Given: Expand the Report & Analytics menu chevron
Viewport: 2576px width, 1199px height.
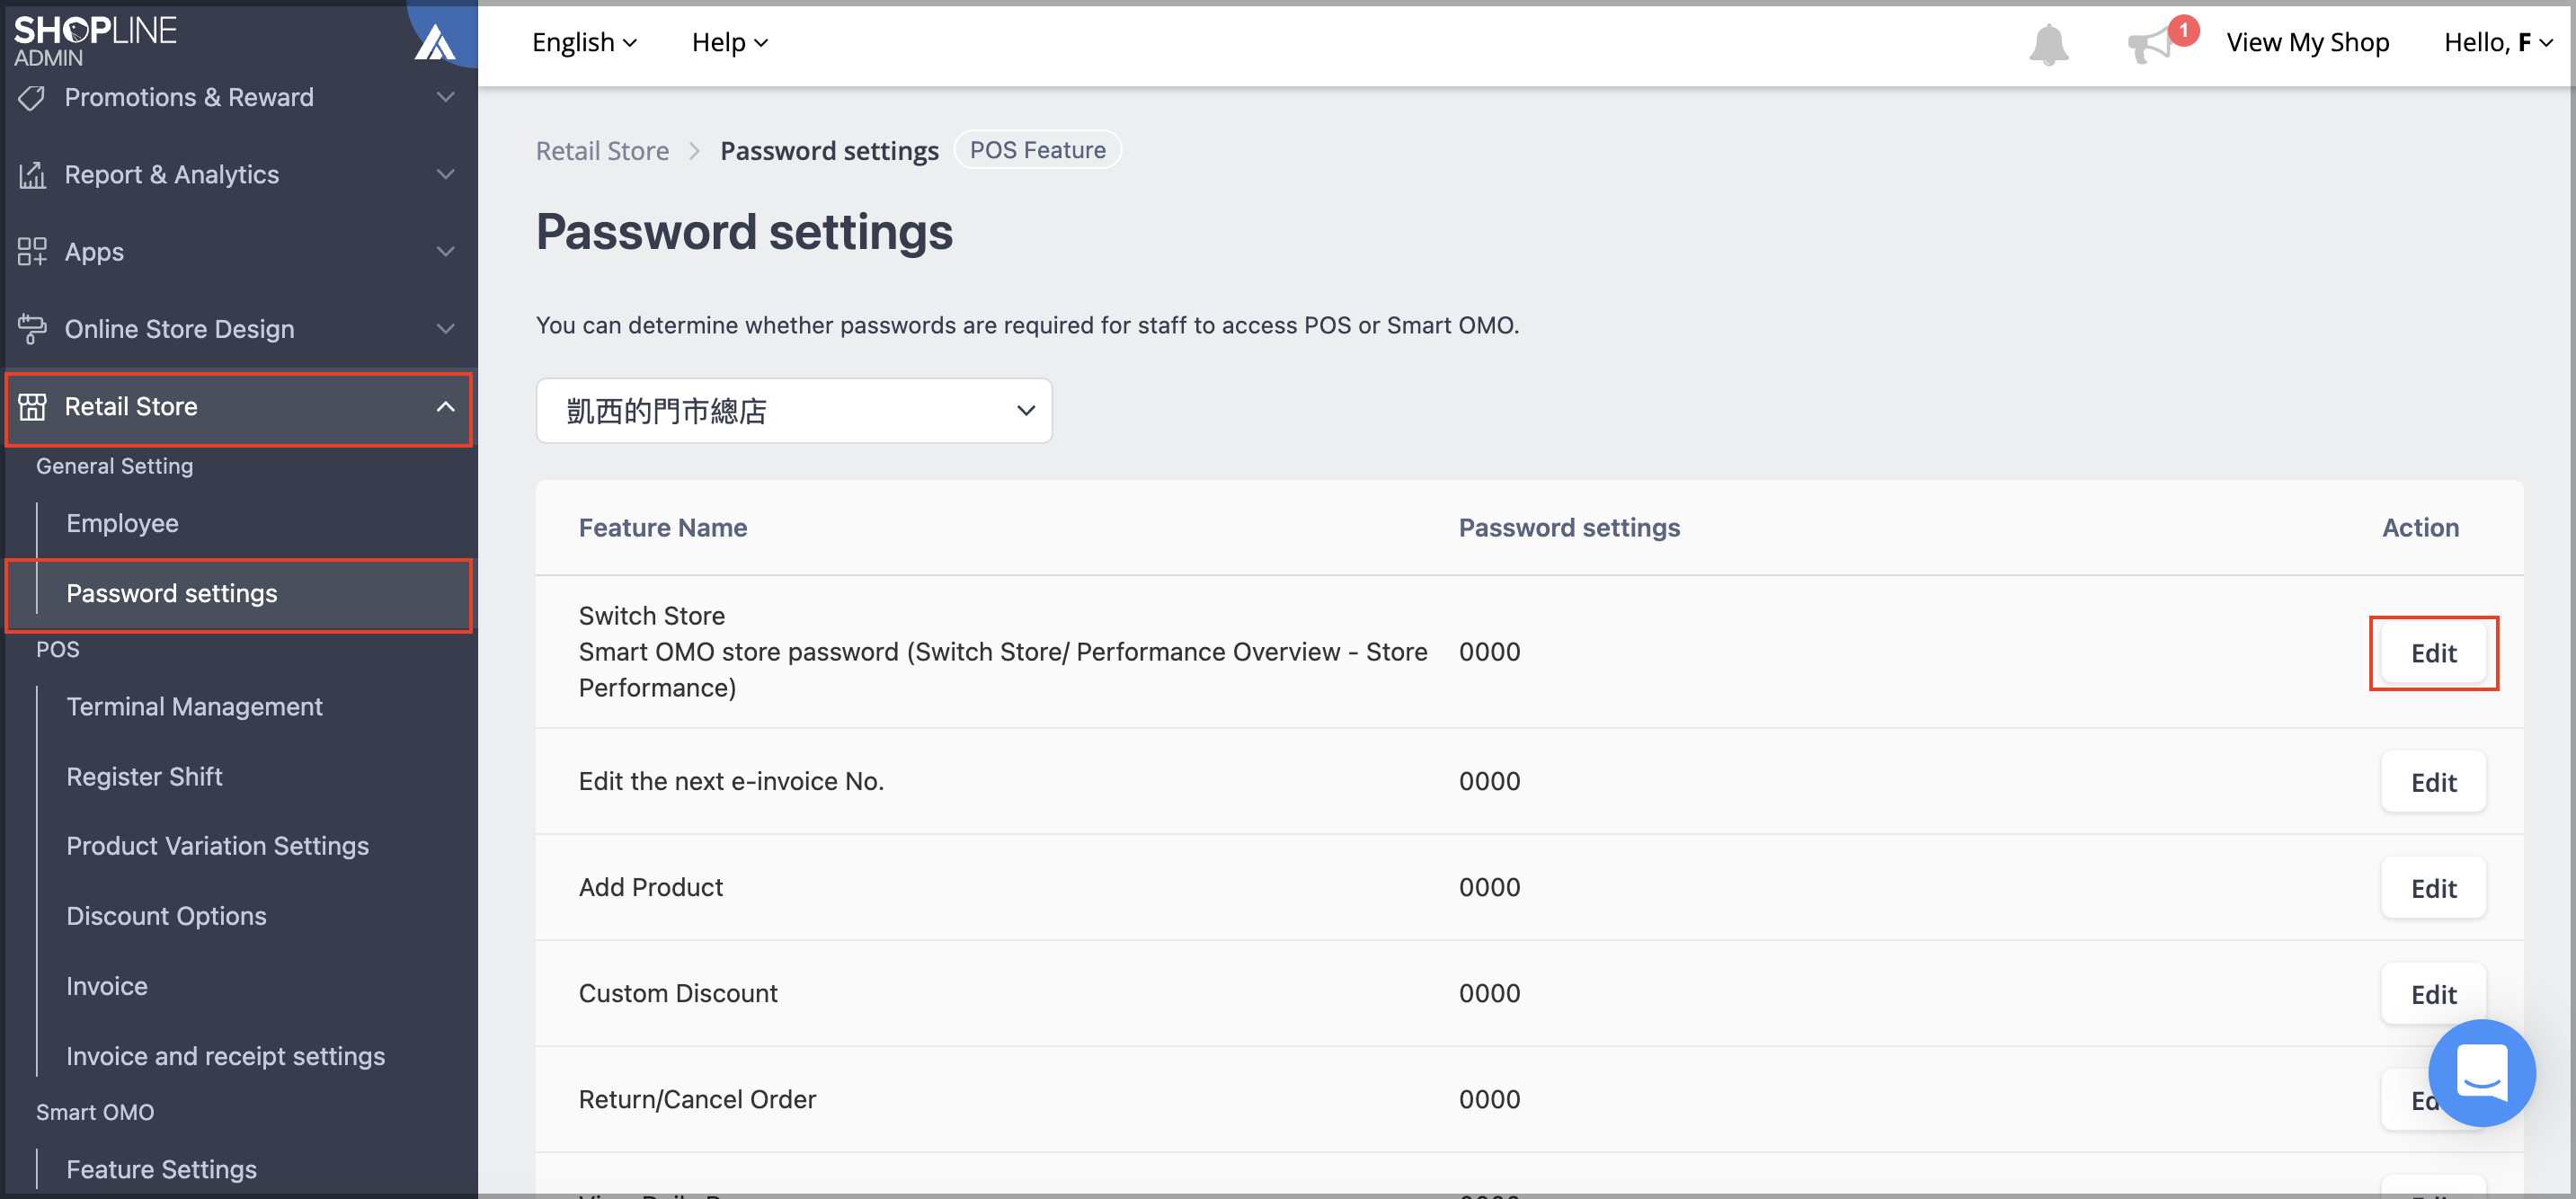Looking at the screenshot, I should click(x=446, y=174).
